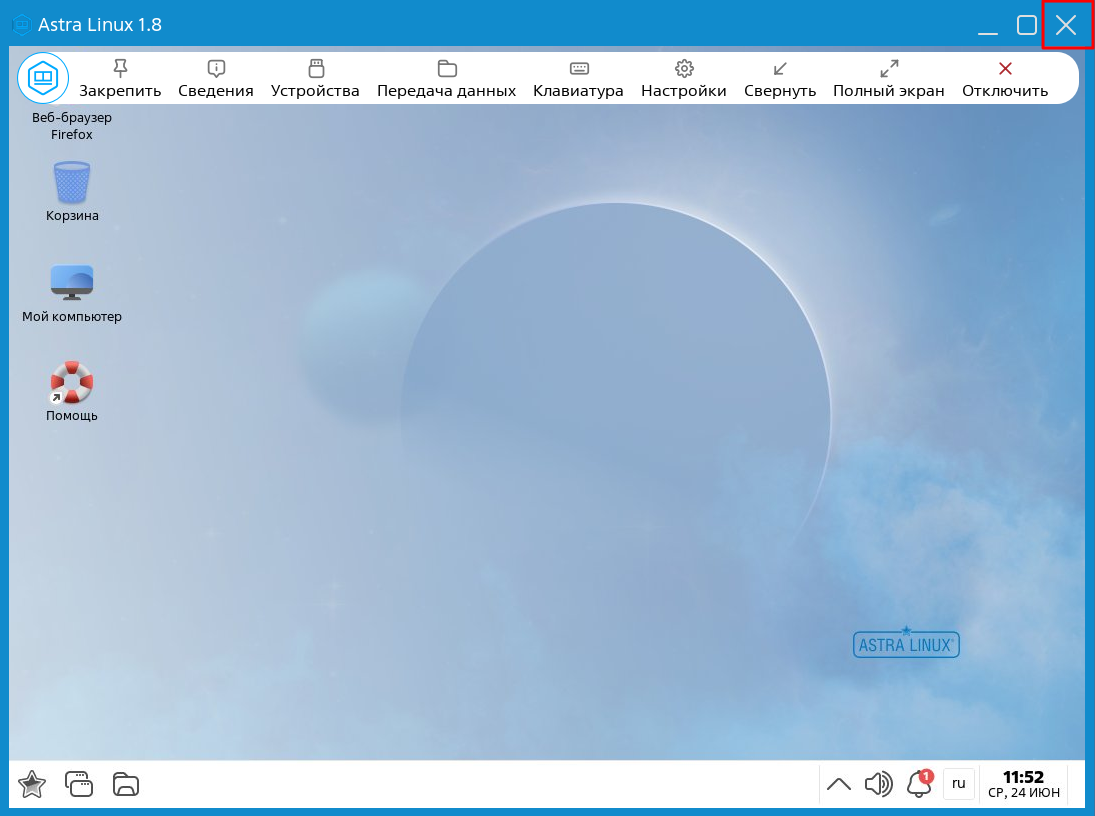
Task: Close the Astra Linux 1.8 window
Action: click(1066, 25)
